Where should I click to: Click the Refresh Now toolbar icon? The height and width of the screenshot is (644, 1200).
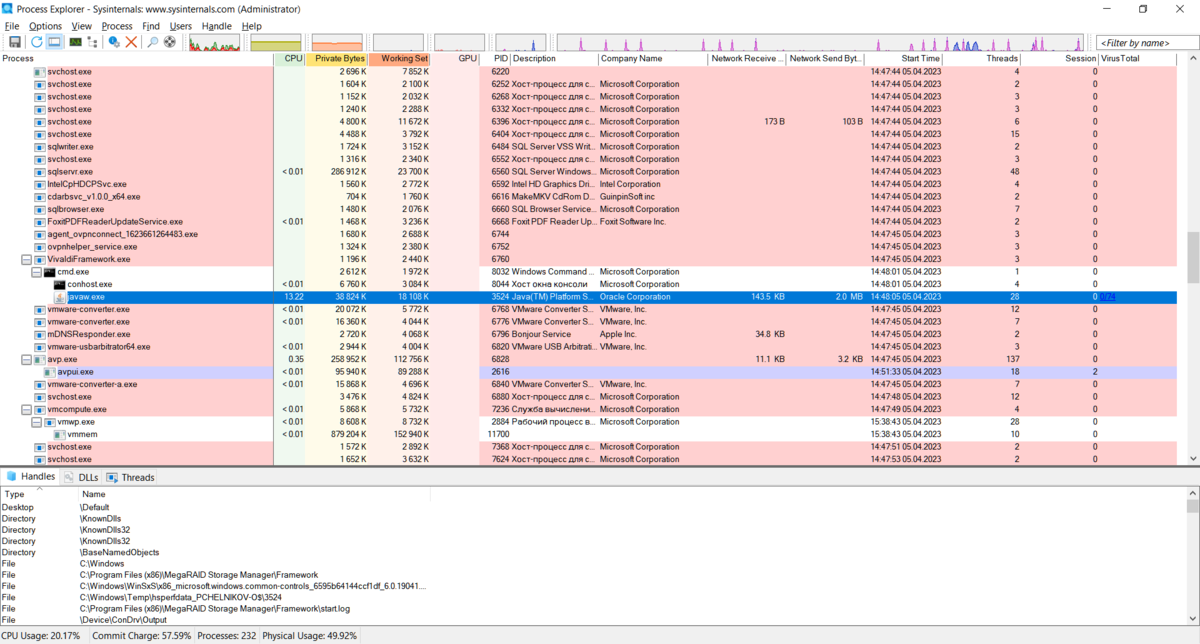36,42
